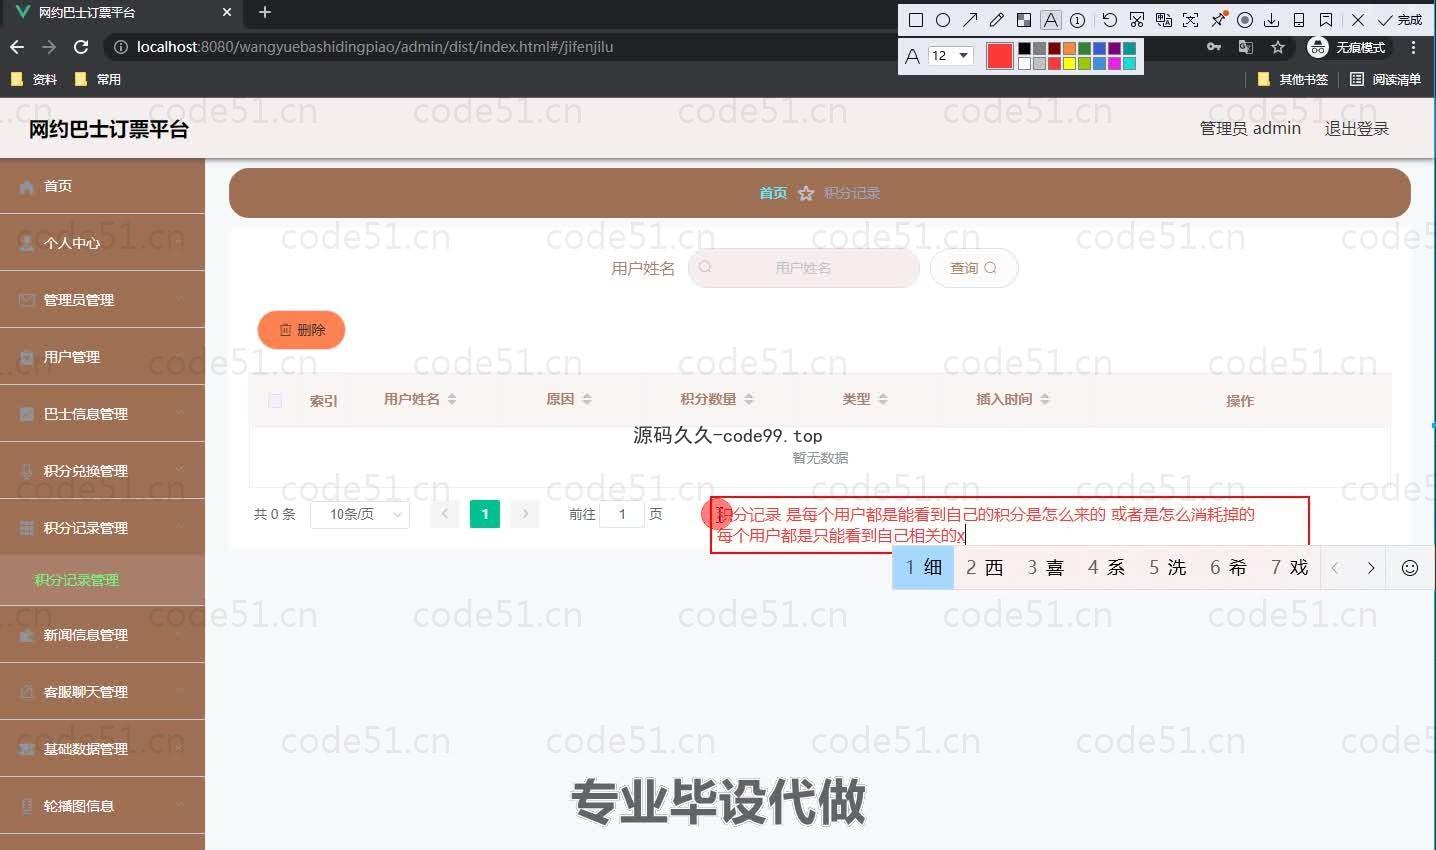Open 阅读清单 reading list
This screenshot has height=850, width=1436.
(x=1385, y=79)
